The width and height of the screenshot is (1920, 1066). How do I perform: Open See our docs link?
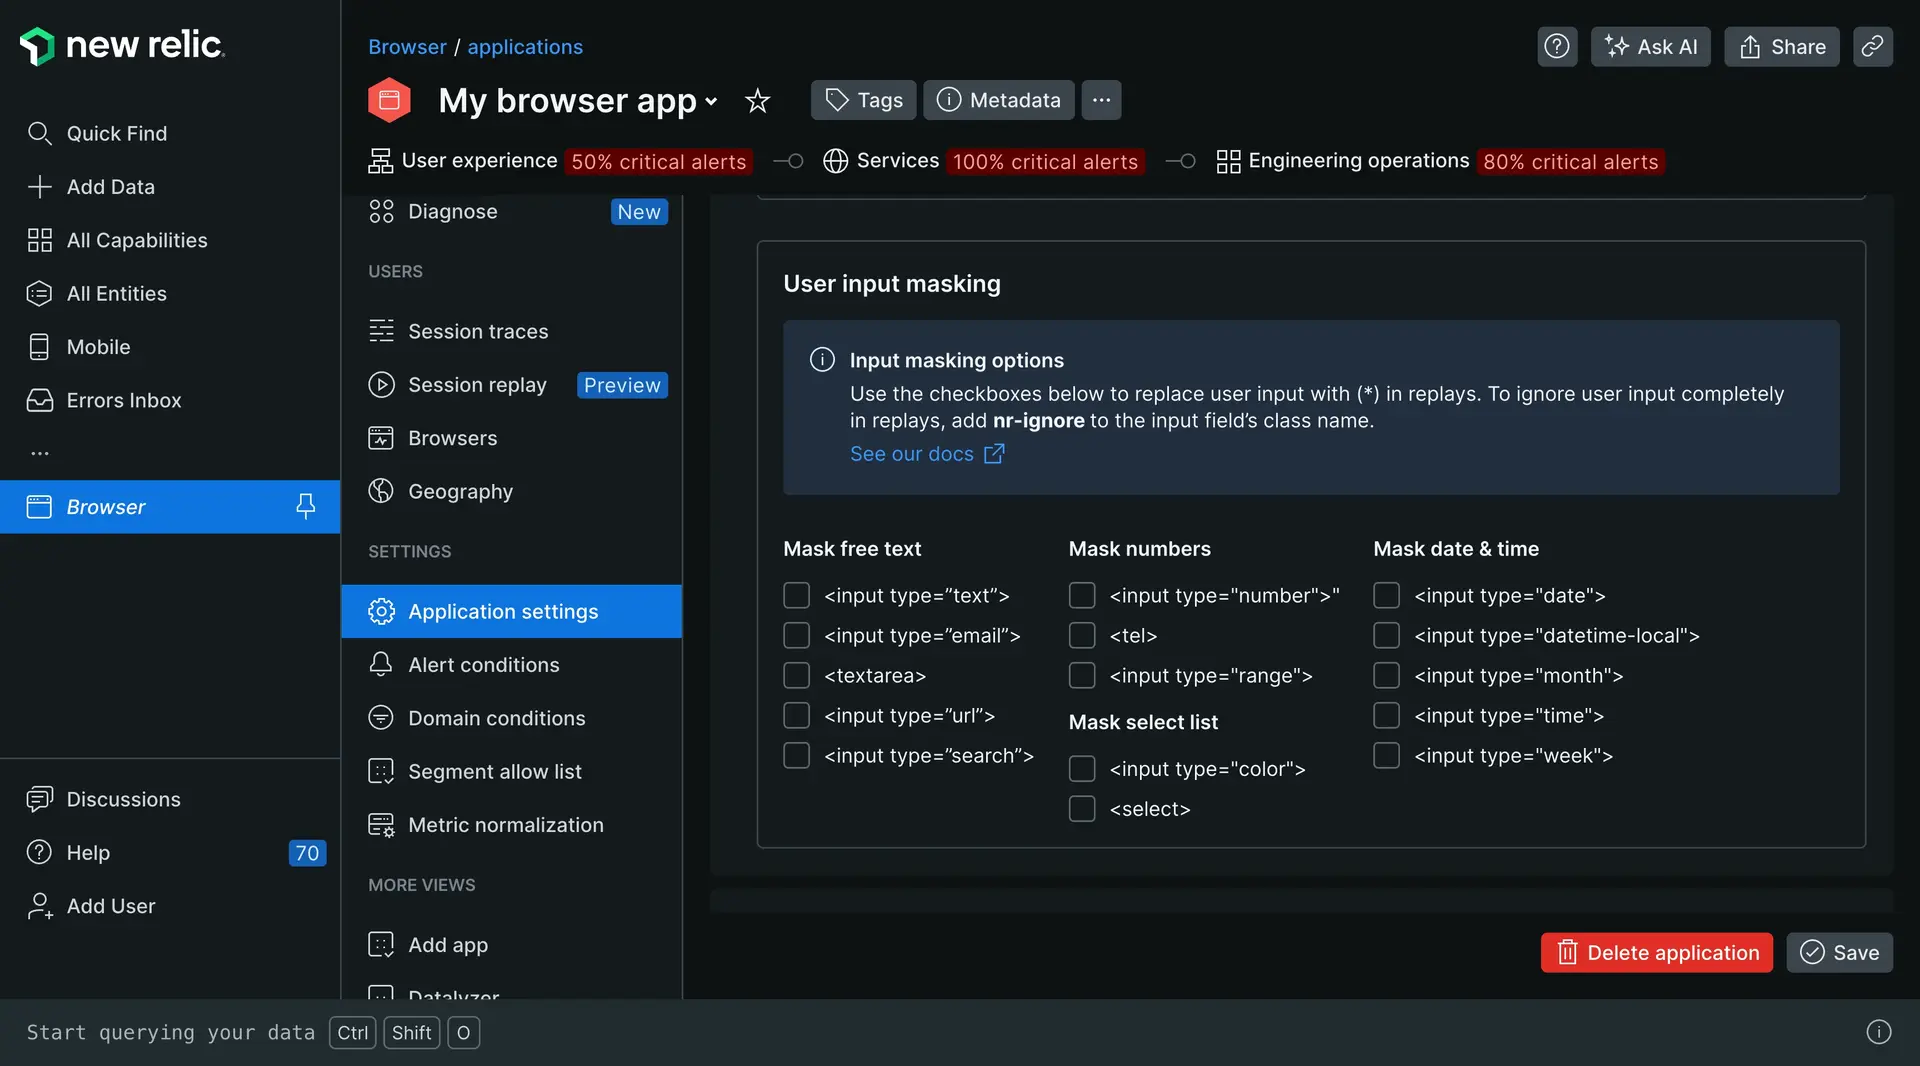(x=927, y=454)
